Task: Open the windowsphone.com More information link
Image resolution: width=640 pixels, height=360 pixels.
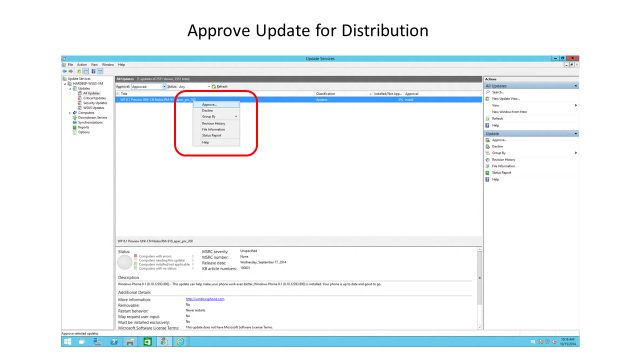Action: [x=205, y=299]
